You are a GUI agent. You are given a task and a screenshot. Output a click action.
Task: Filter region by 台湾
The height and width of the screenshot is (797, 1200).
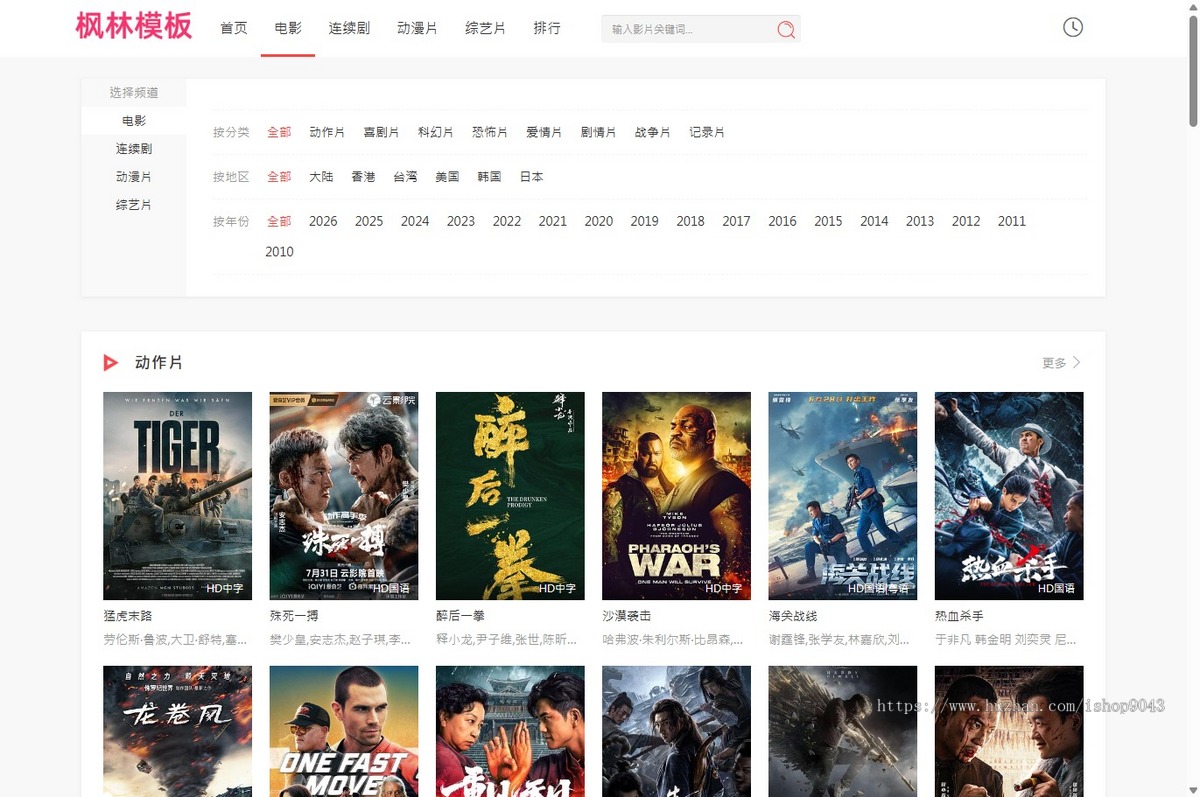(x=405, y=177)
